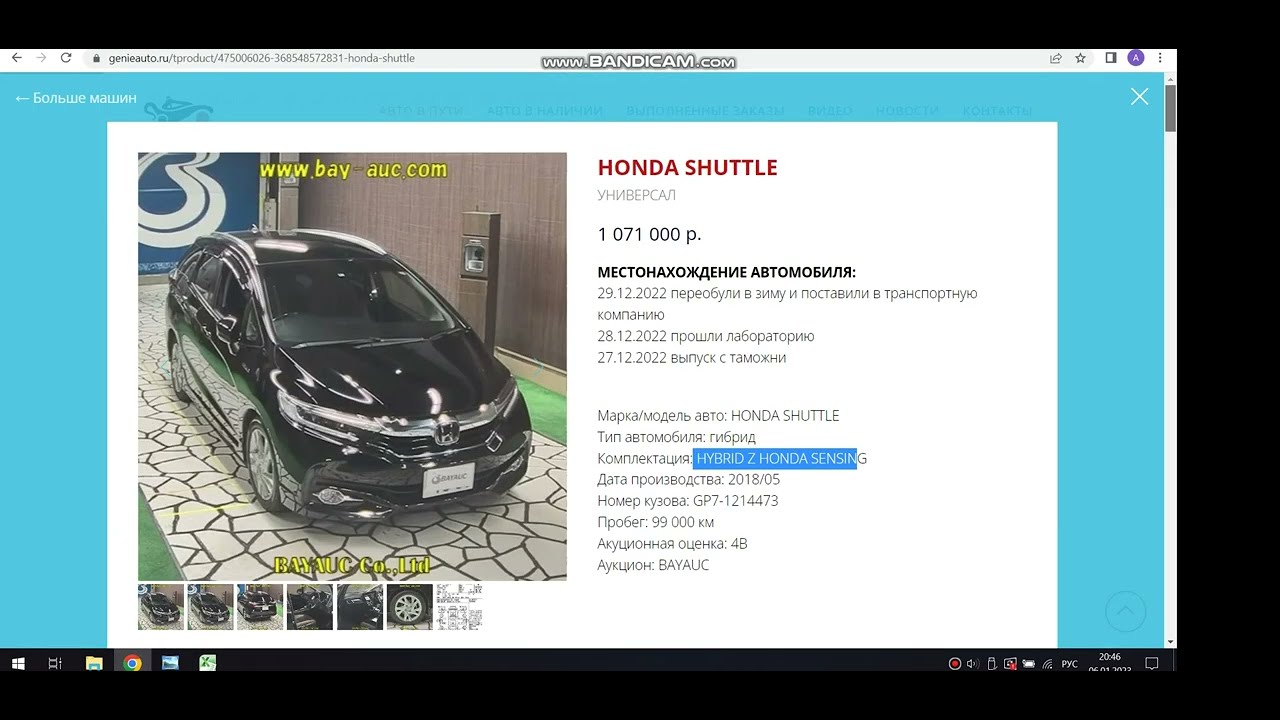Click the Пробег: 99 000 км line
1280x720 pixels.
656,522
